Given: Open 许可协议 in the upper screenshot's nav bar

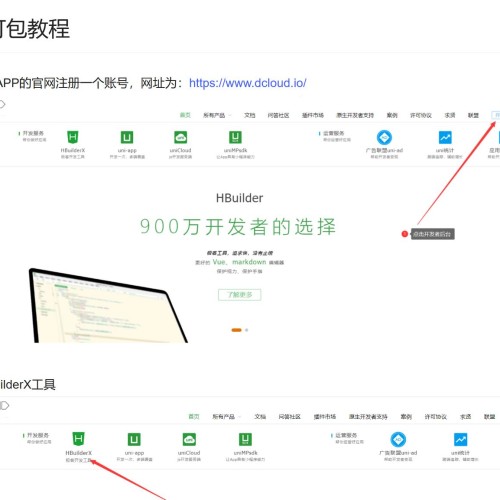Looking at the screenshot, I should tap(421, 115).
